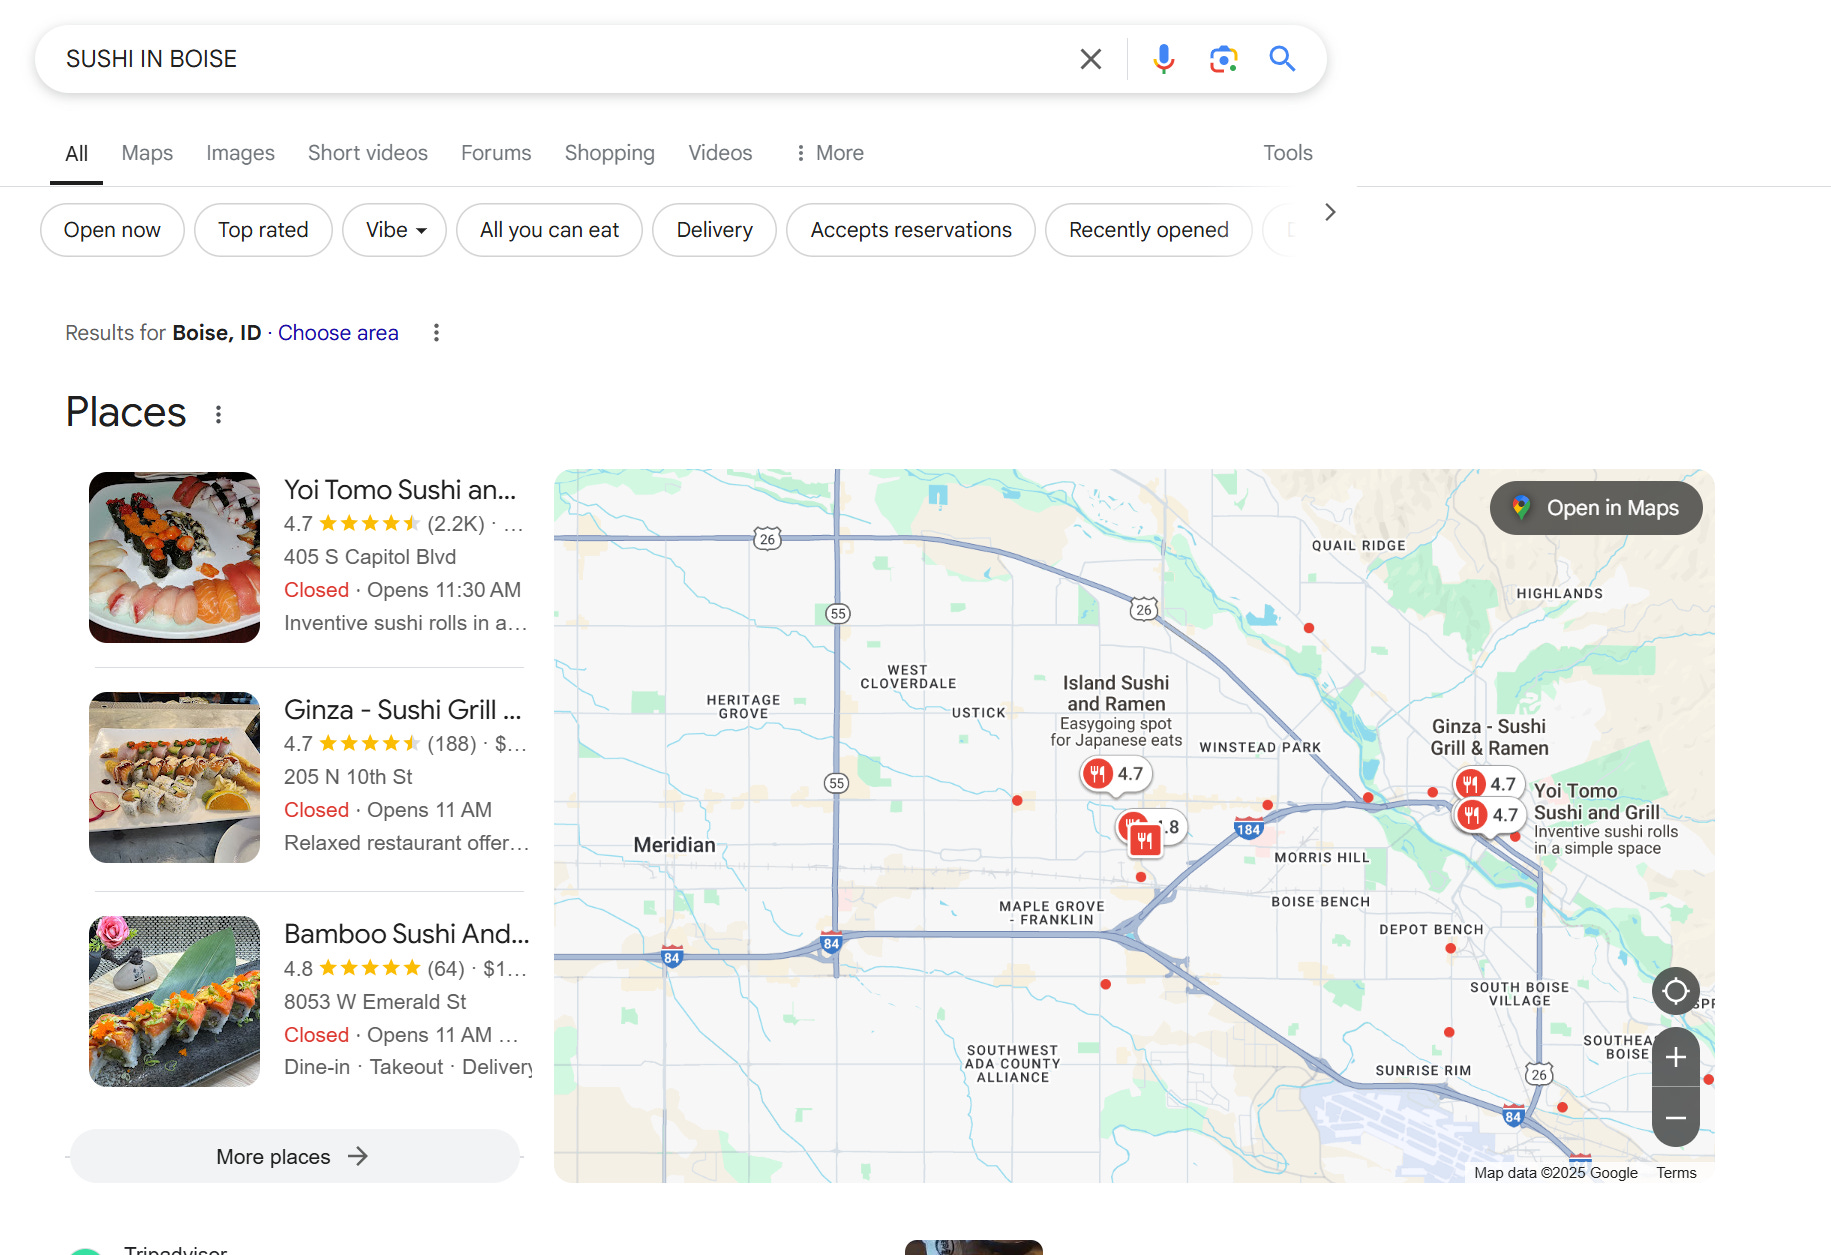This screenshot has width=1831, height=1255.
Task: Toggle the Open now filter chip
Action: 112,230
